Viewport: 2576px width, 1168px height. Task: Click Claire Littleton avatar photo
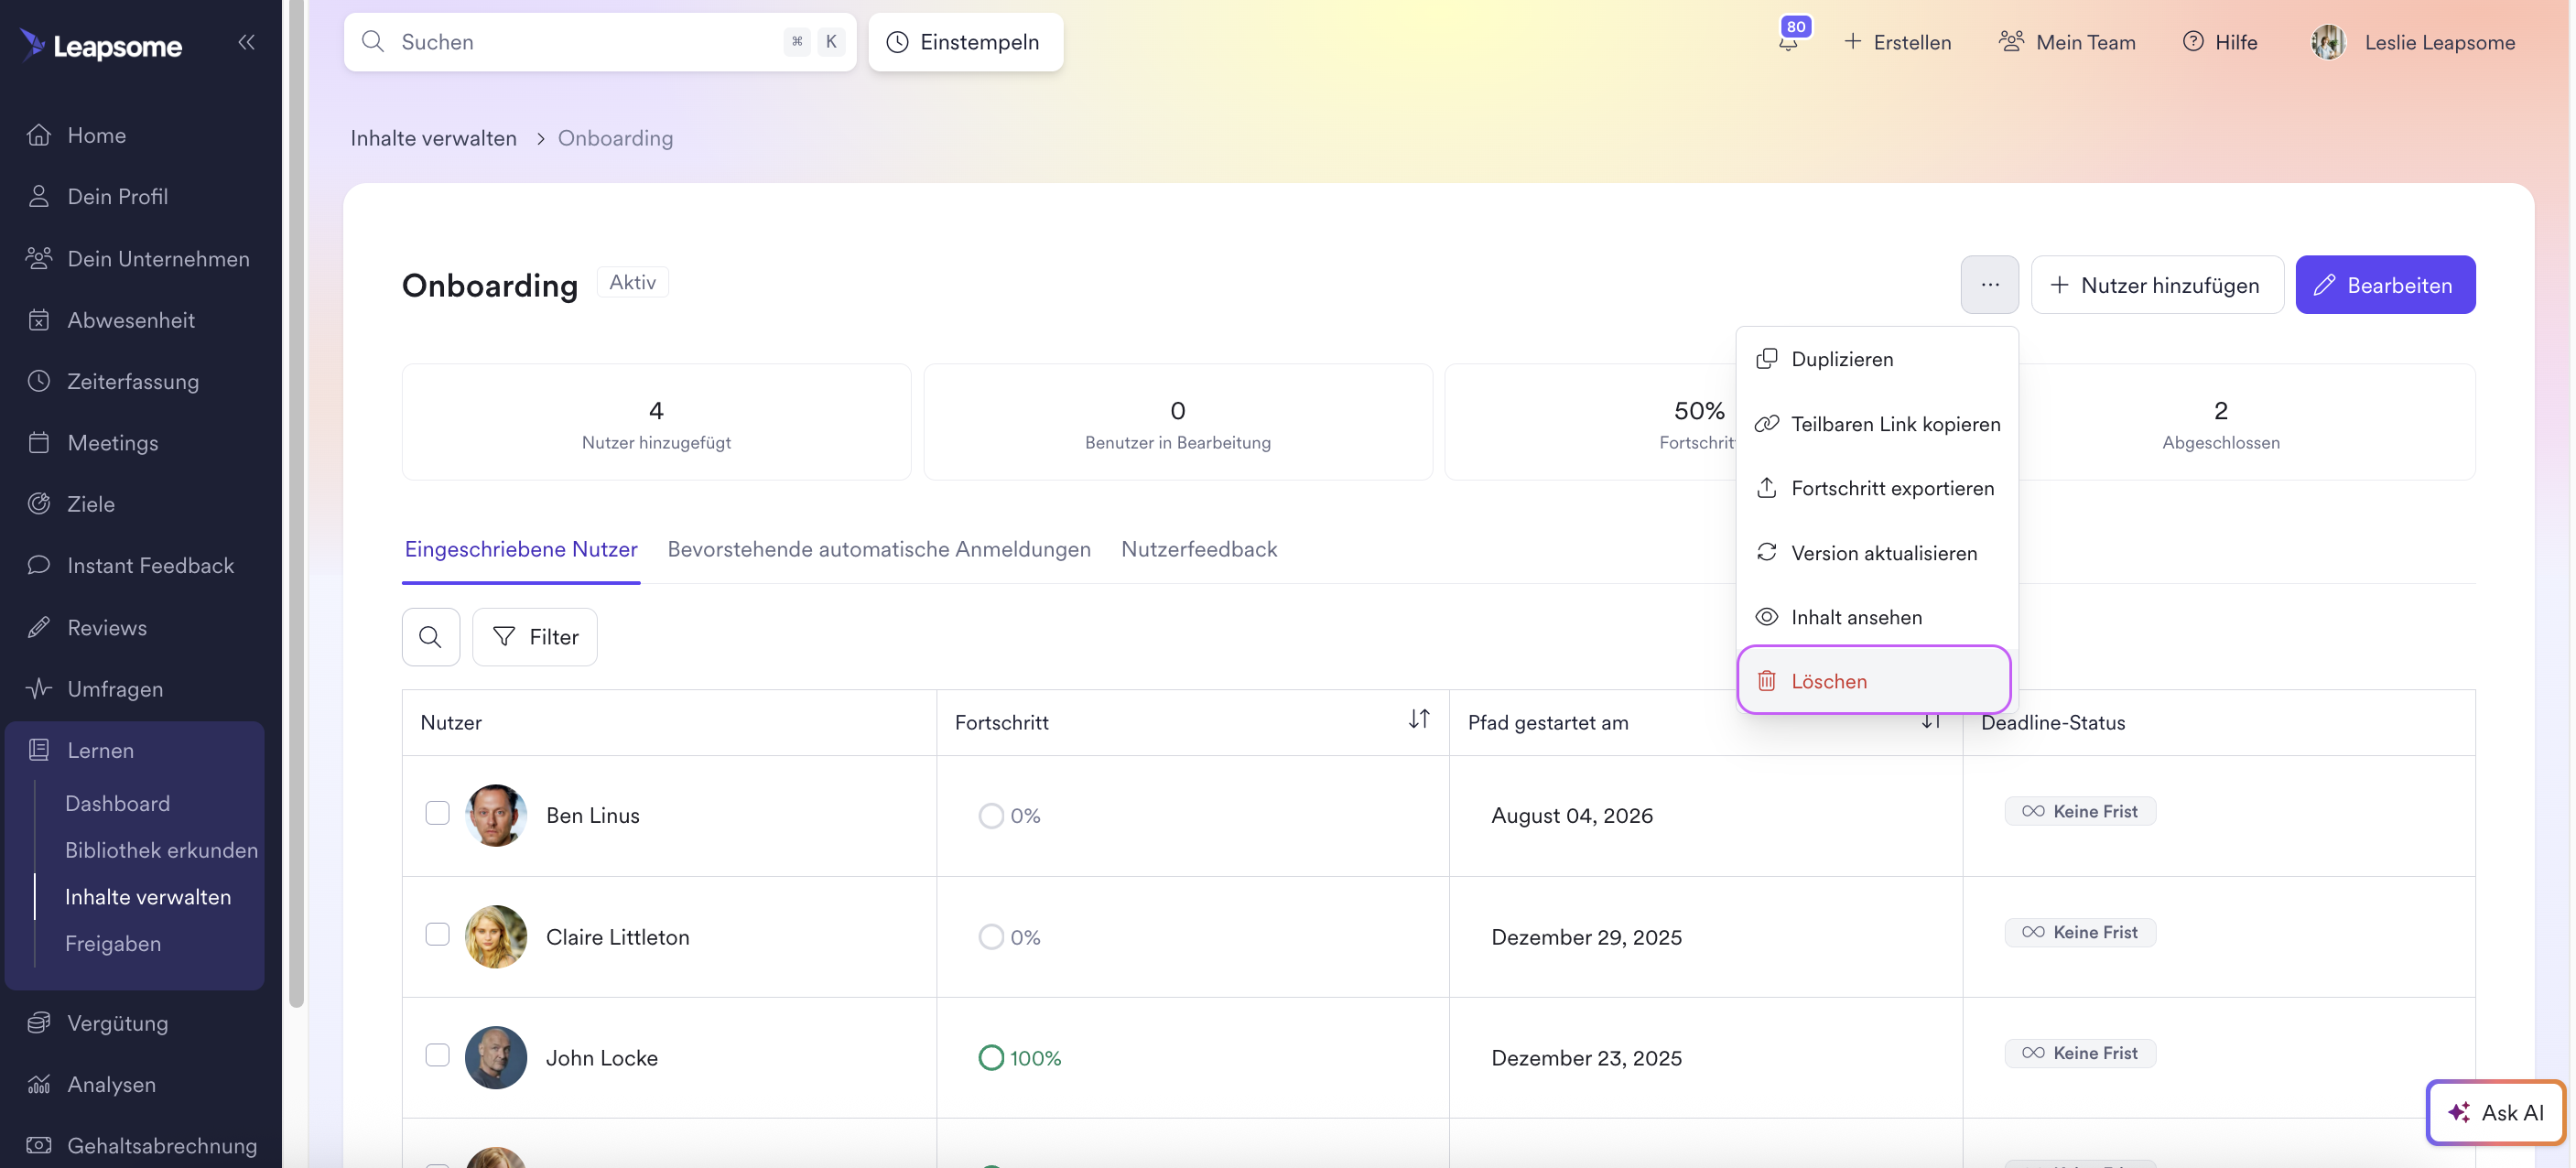pos(496,937)
